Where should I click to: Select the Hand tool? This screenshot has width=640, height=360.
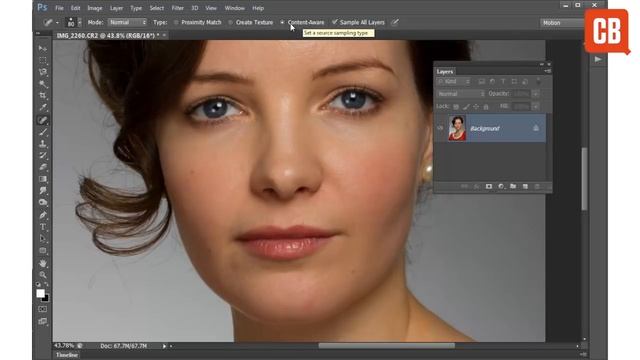coord(42,263)
